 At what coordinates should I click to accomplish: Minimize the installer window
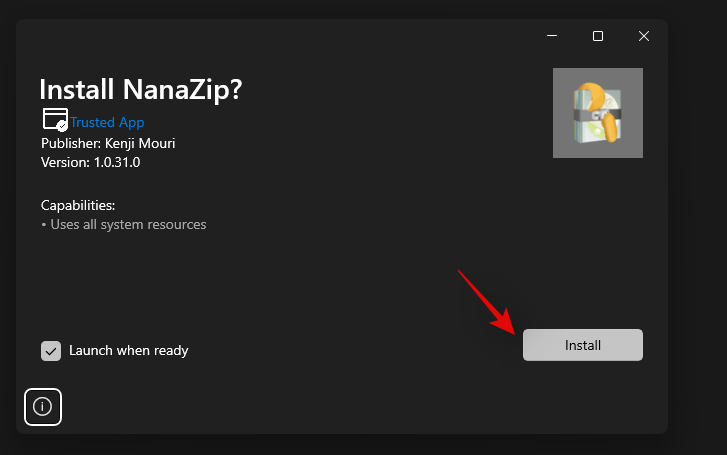point(552,36)
